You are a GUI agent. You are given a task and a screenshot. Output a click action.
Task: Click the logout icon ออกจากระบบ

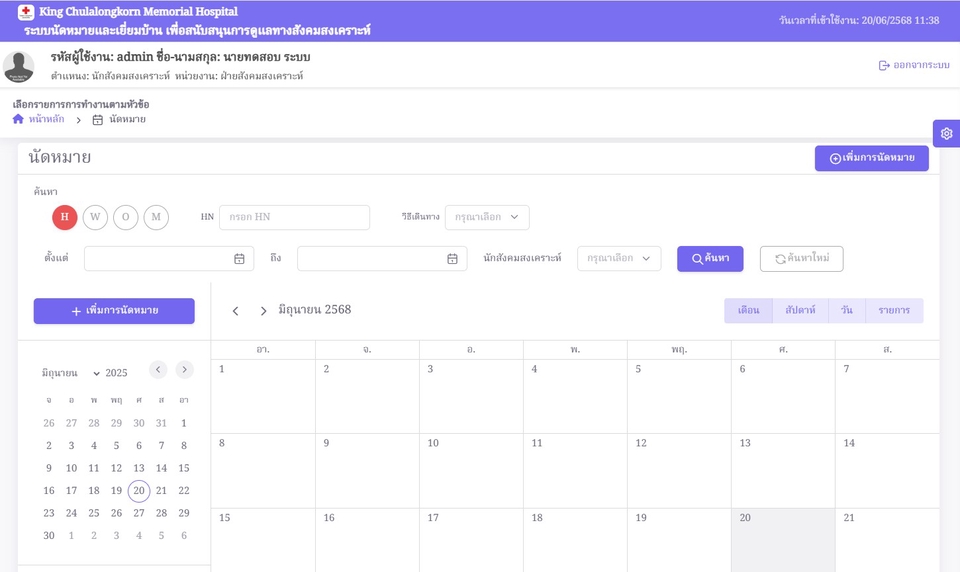tap(883, 65)
